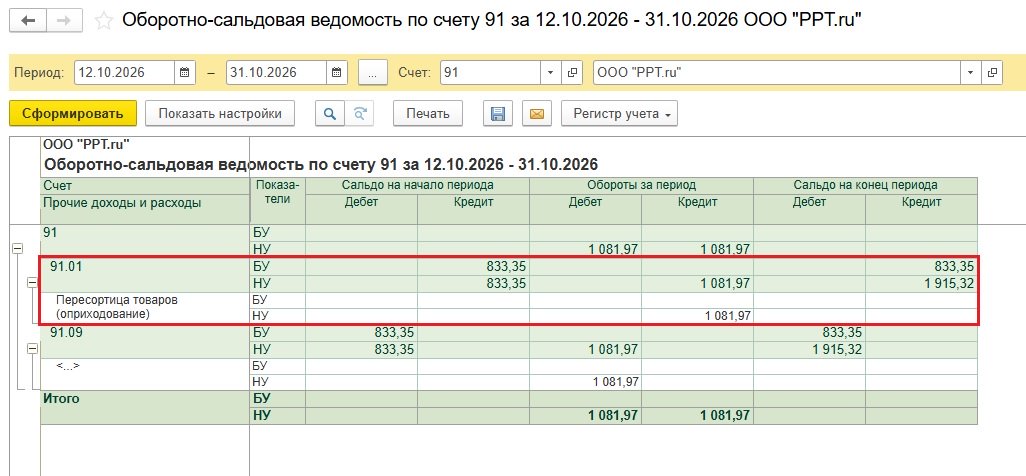The height and width of the screenshot is (476, 1026).
Task: Click the account field containing 91
Action: (490, 73)
